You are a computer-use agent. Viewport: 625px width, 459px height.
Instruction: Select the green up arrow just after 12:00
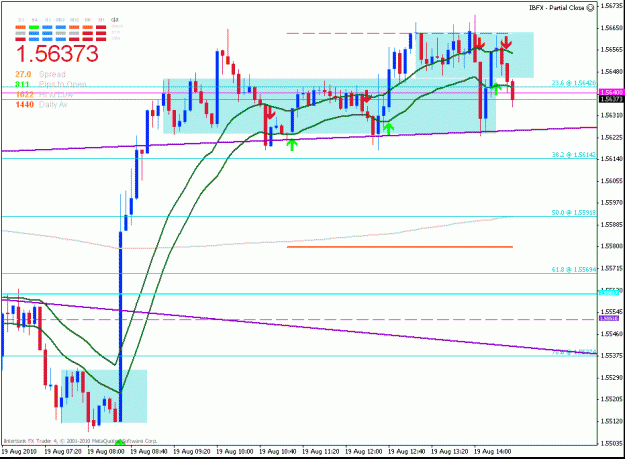click(388, 128)
